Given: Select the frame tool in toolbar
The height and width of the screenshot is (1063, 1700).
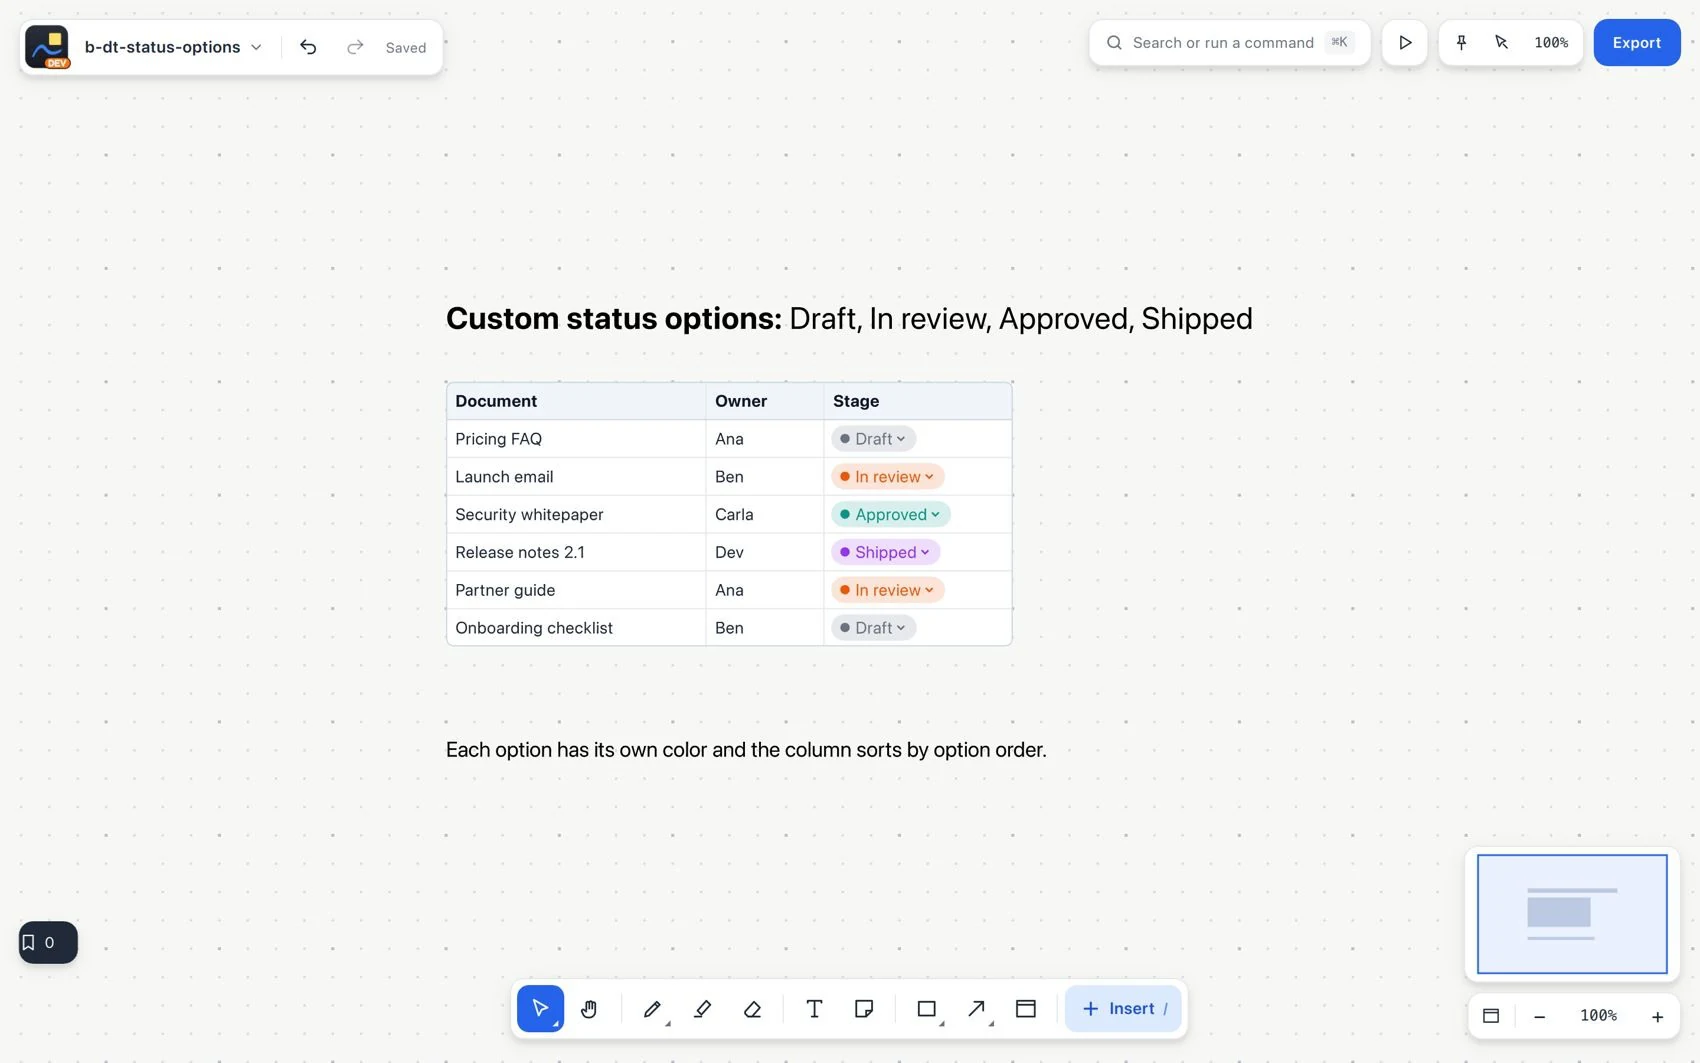Looking at the screenshot, I should [1026, 1008].
